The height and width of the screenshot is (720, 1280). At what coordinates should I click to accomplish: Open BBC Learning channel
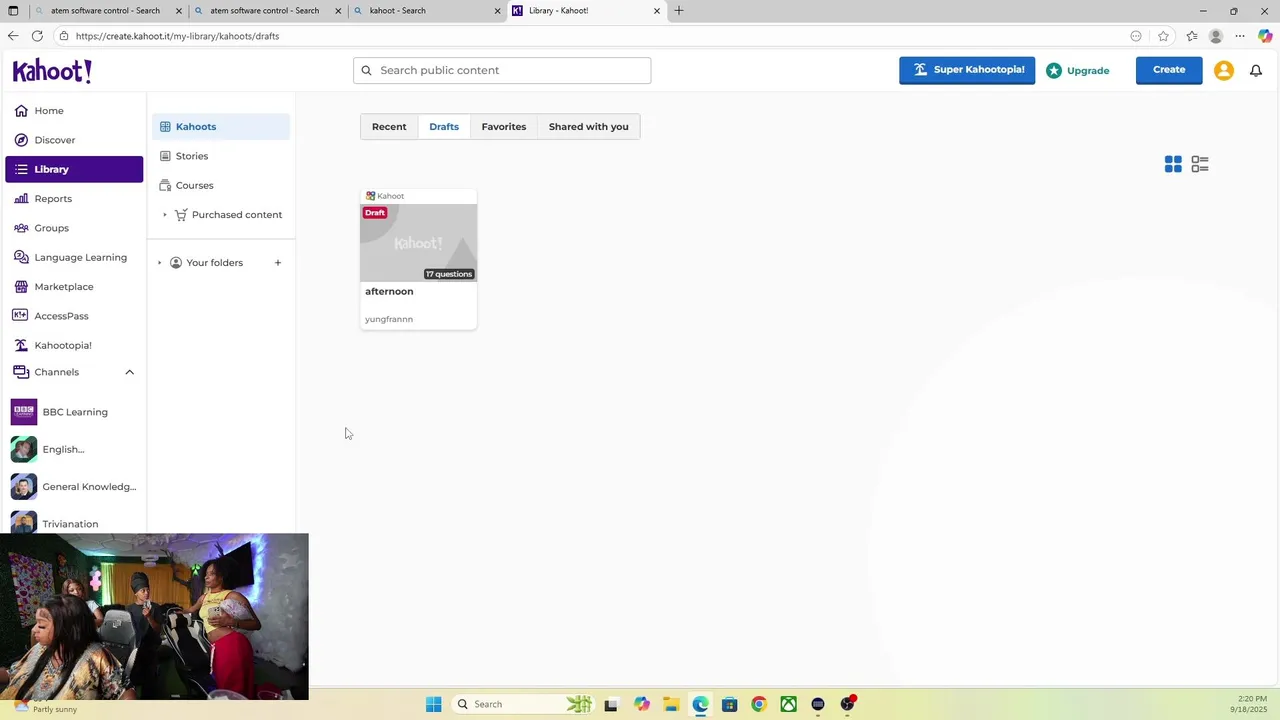click(74, 412)
